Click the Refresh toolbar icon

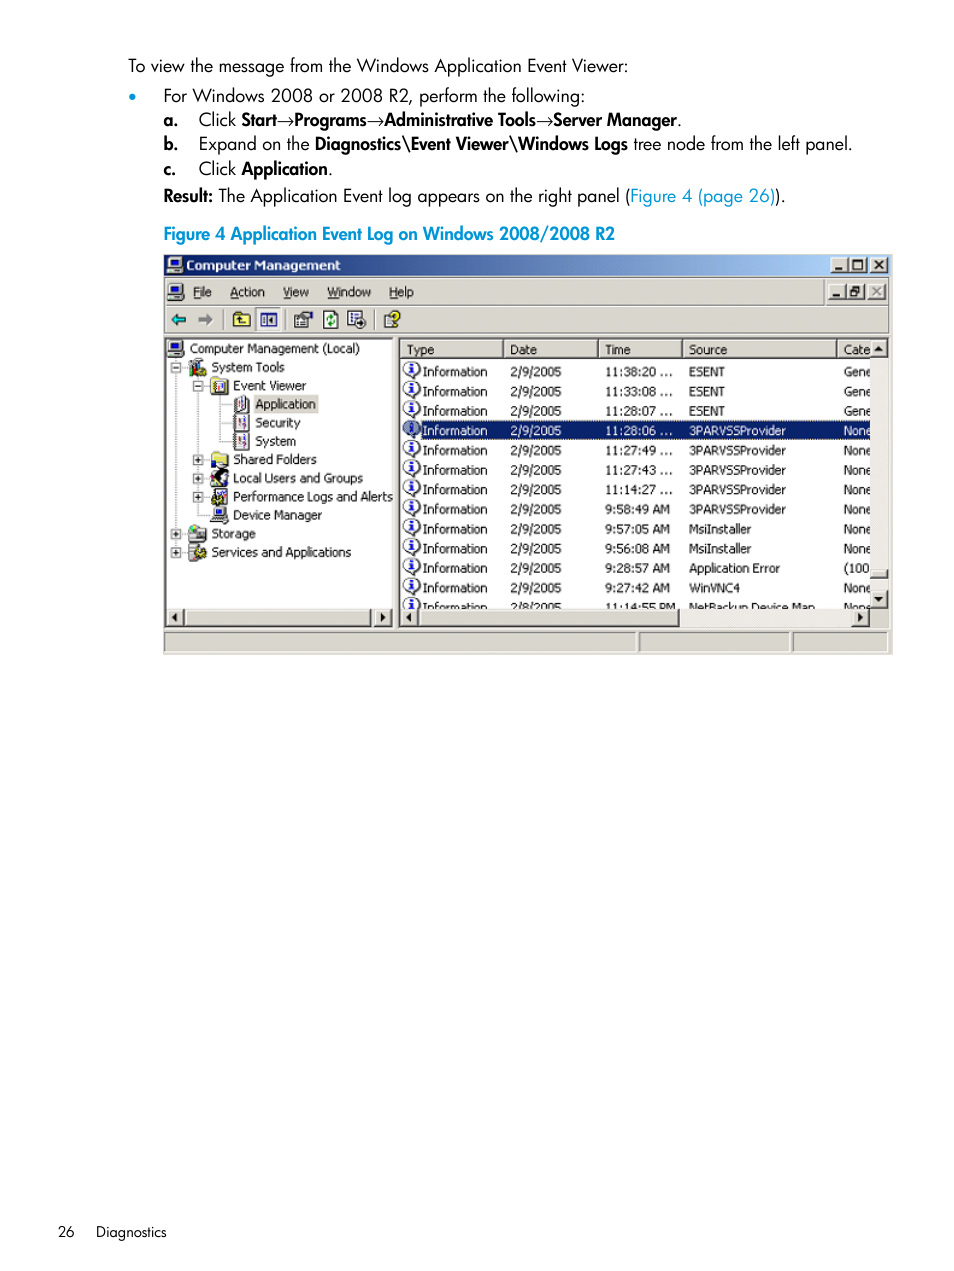[330, 320]
